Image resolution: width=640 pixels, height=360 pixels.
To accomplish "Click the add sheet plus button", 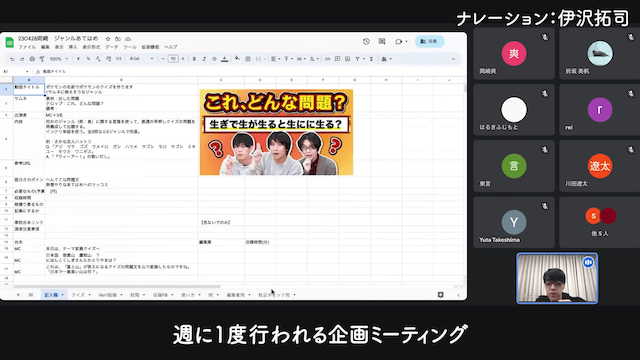I will coord(18,295).
